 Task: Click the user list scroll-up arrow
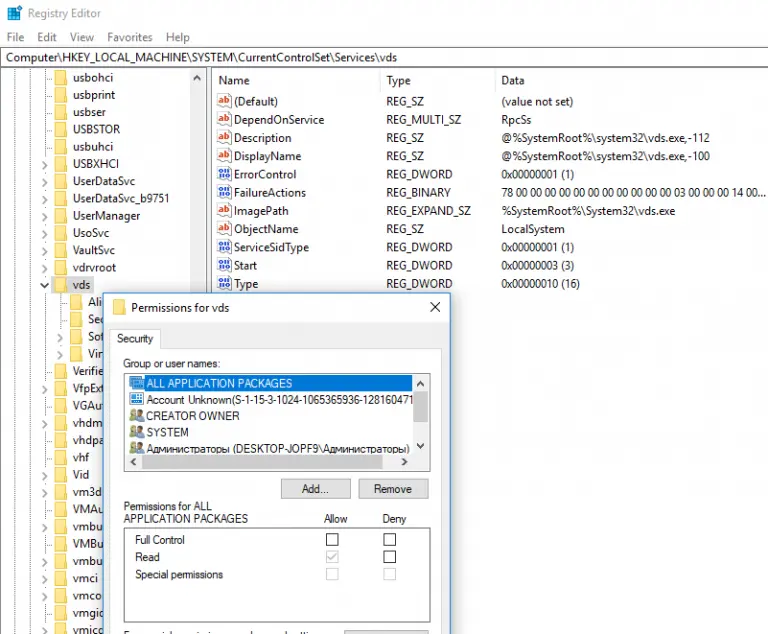(420, 383)
